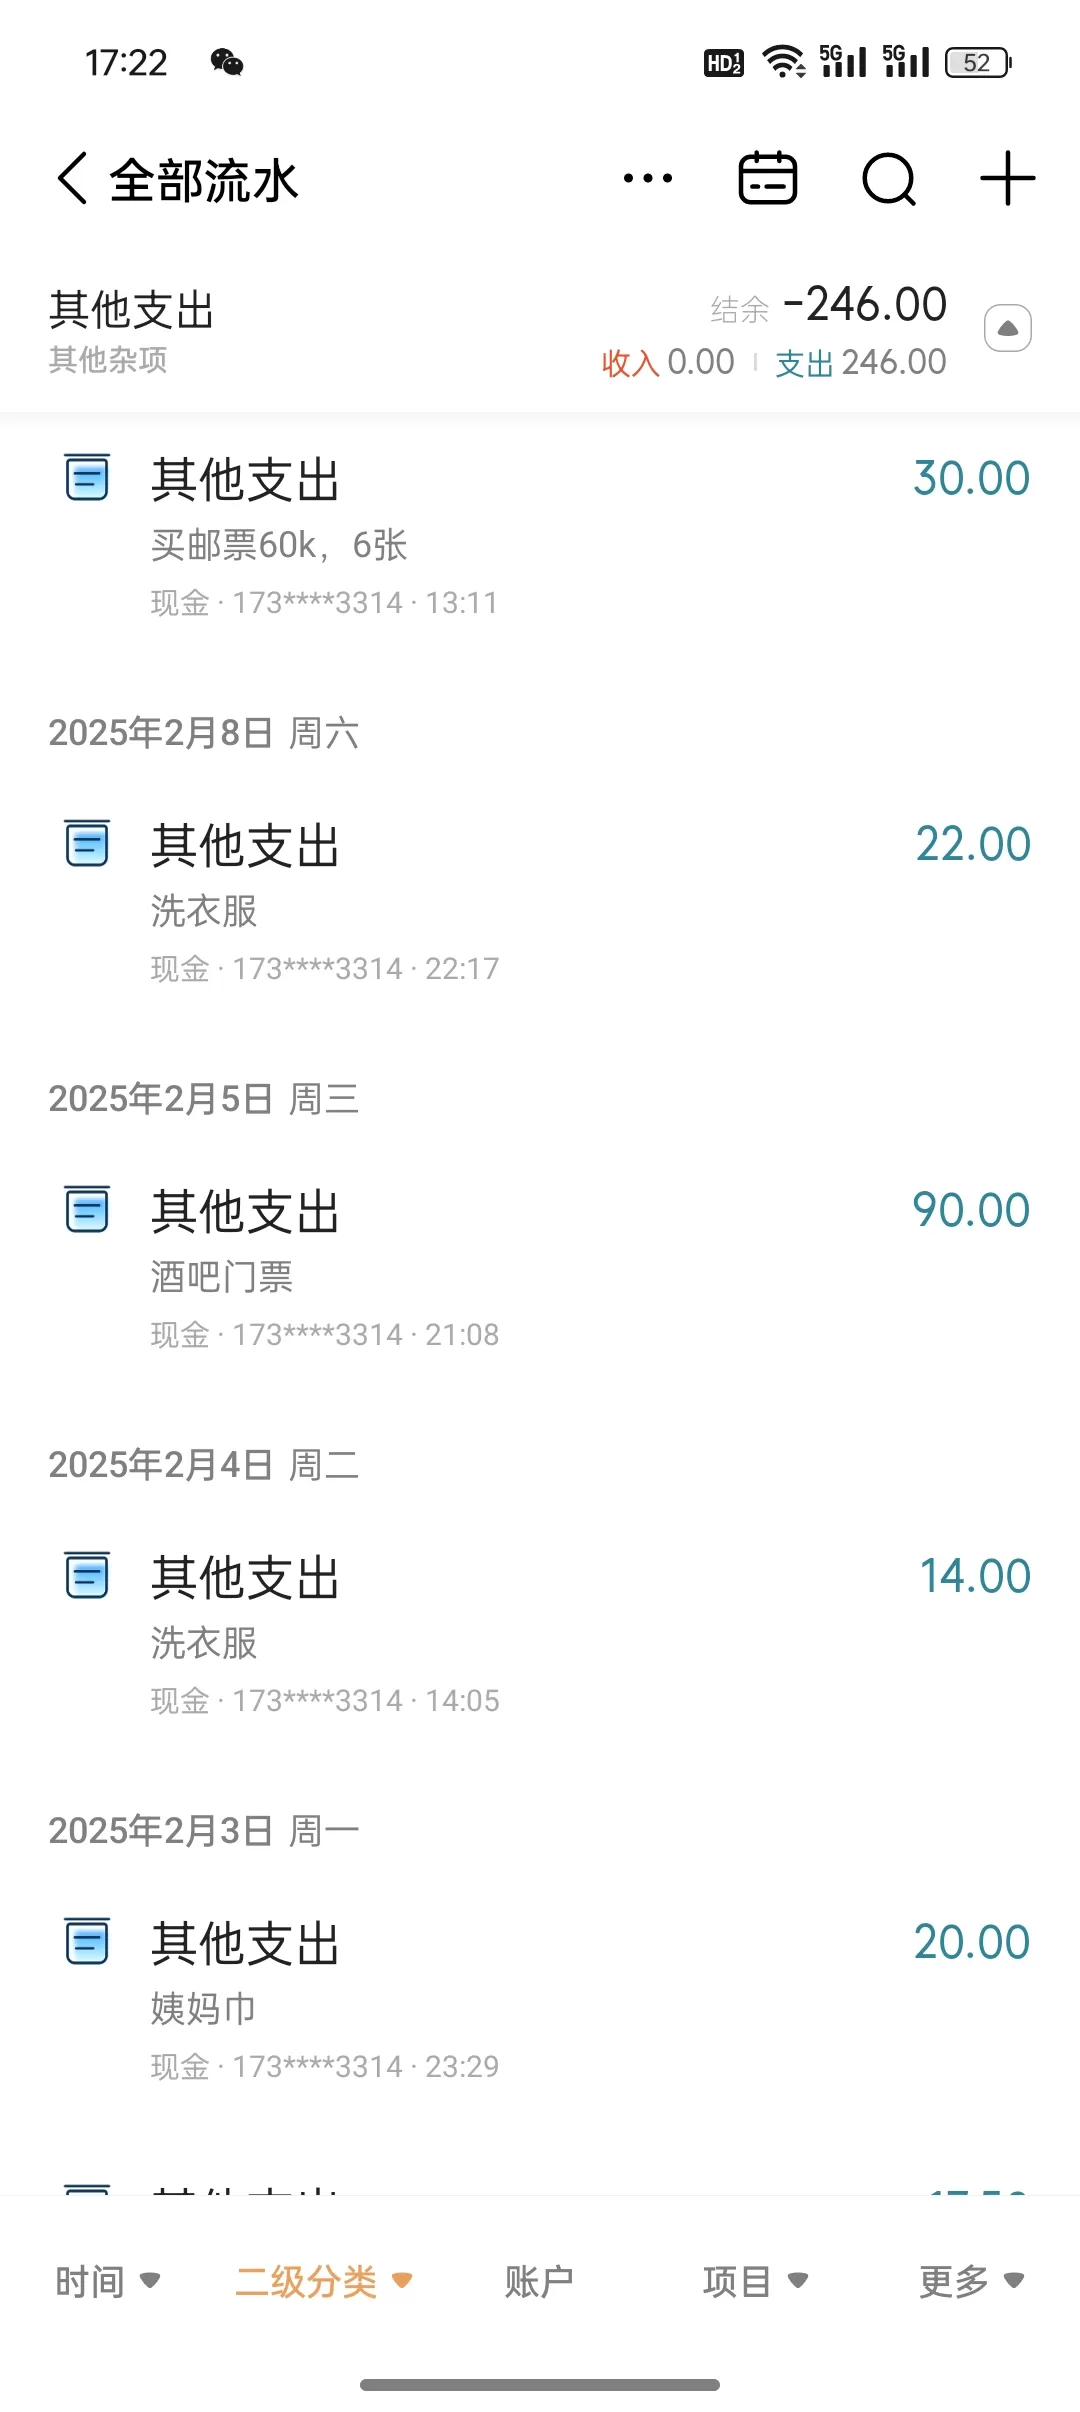Open the three-dot more options menu
This screenshot has width=1080, height=2412.
click(647, 180)
